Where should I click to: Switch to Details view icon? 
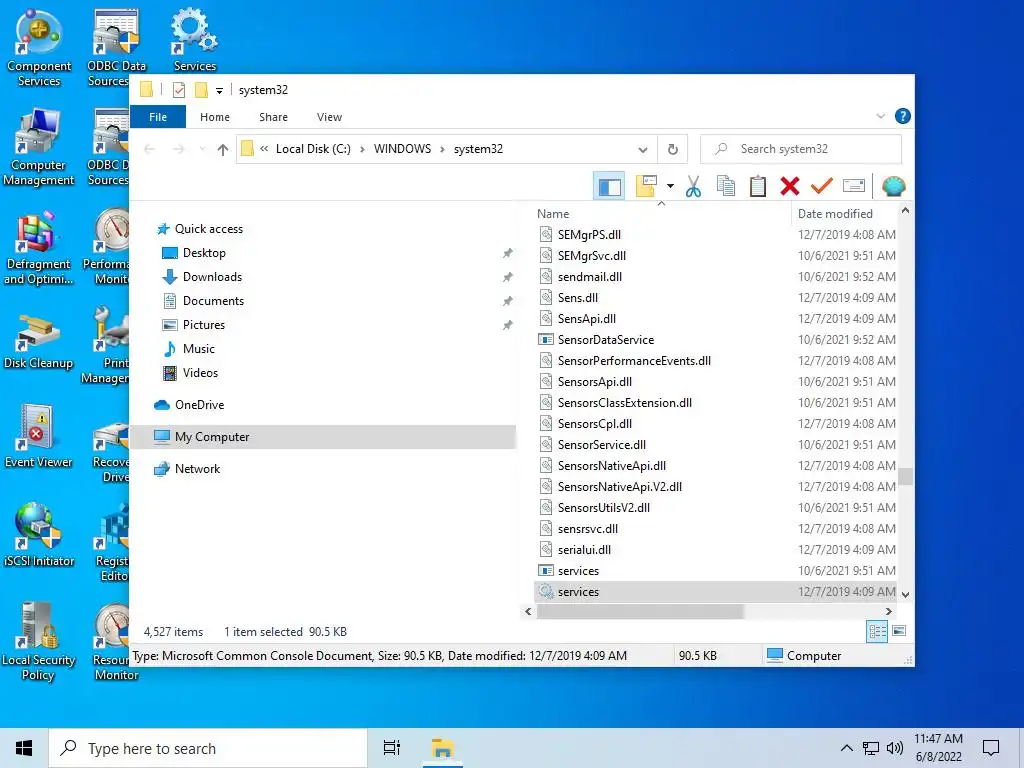[x=877, y=632]
